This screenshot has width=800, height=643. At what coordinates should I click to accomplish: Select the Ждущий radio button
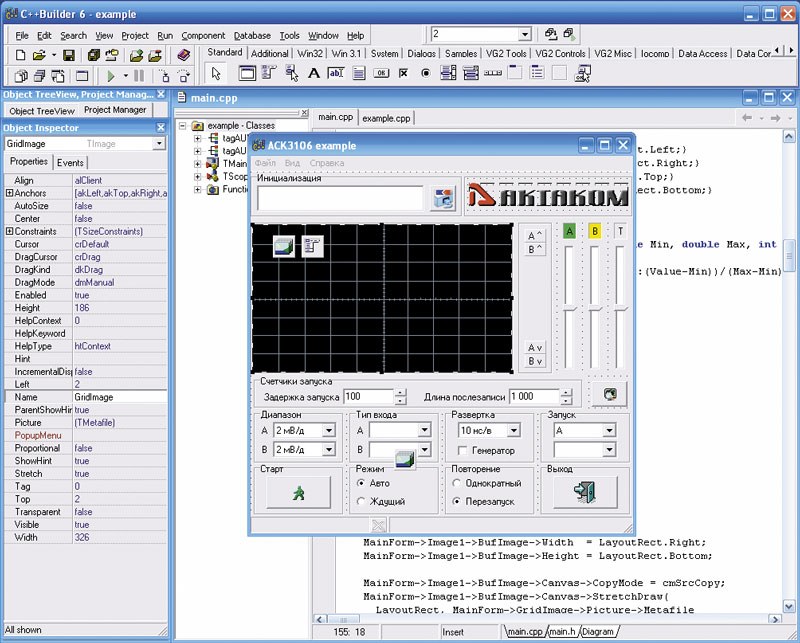pos(361,501)
